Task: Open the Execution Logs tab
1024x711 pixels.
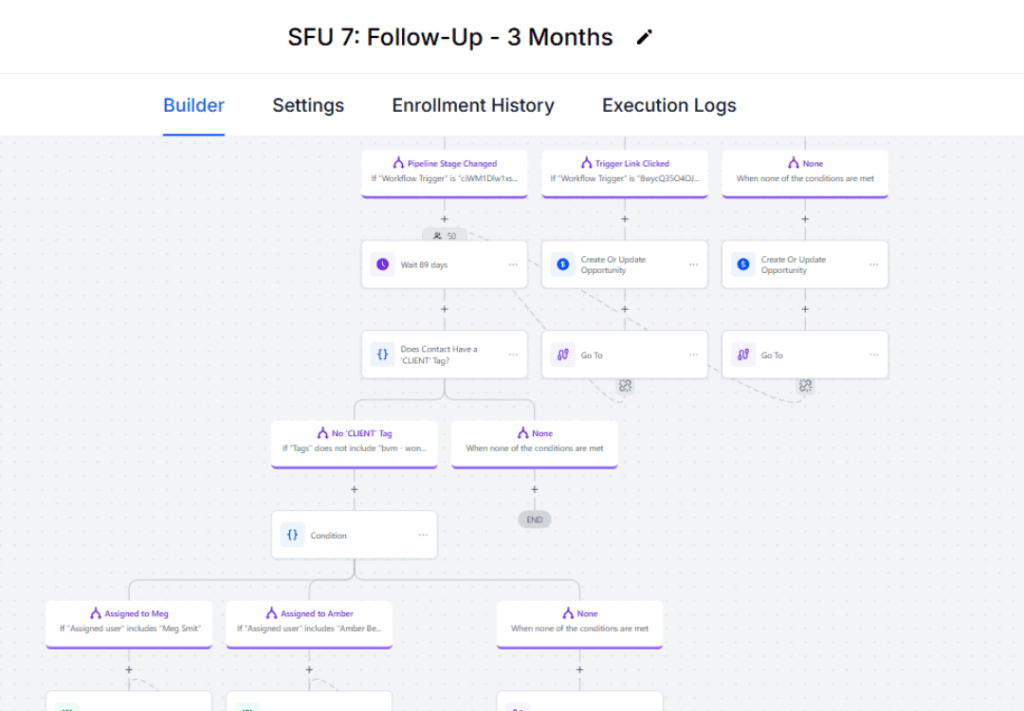Action: tap(669, 105)
